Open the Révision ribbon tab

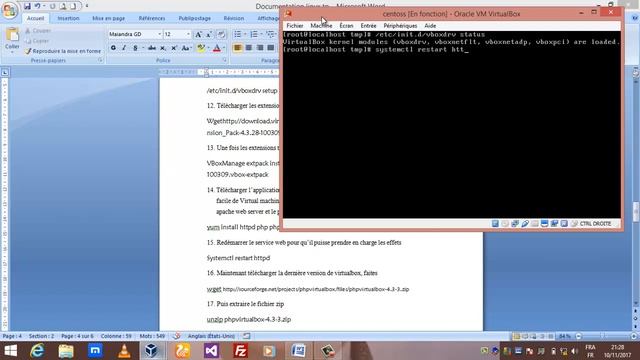[x=233, y=18]
